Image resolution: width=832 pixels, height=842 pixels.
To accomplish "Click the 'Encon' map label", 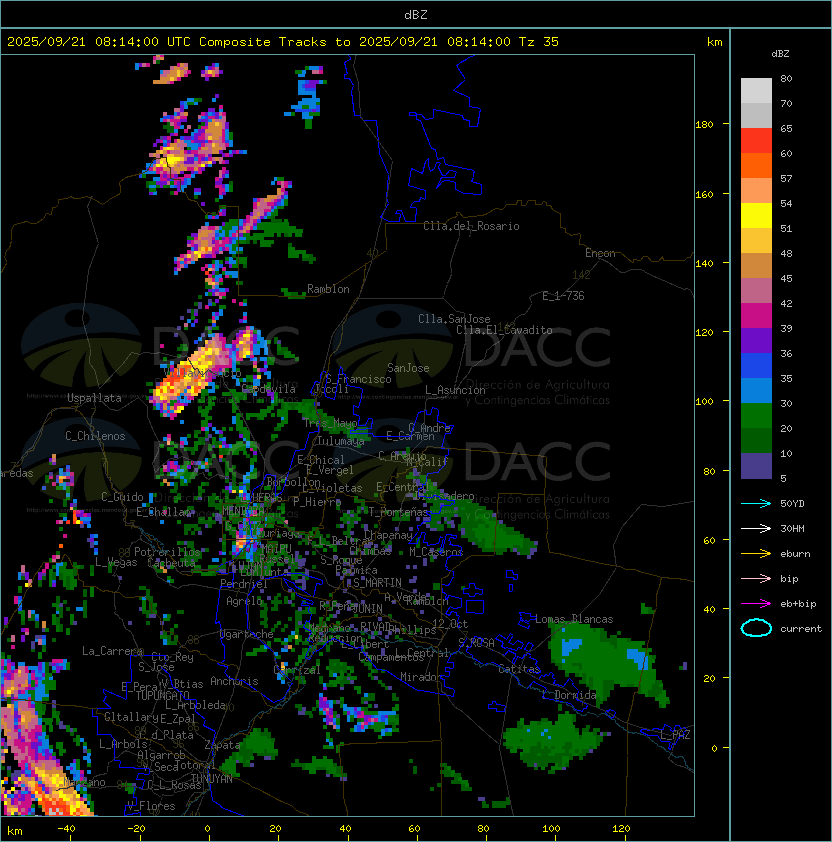I will 600,253.
